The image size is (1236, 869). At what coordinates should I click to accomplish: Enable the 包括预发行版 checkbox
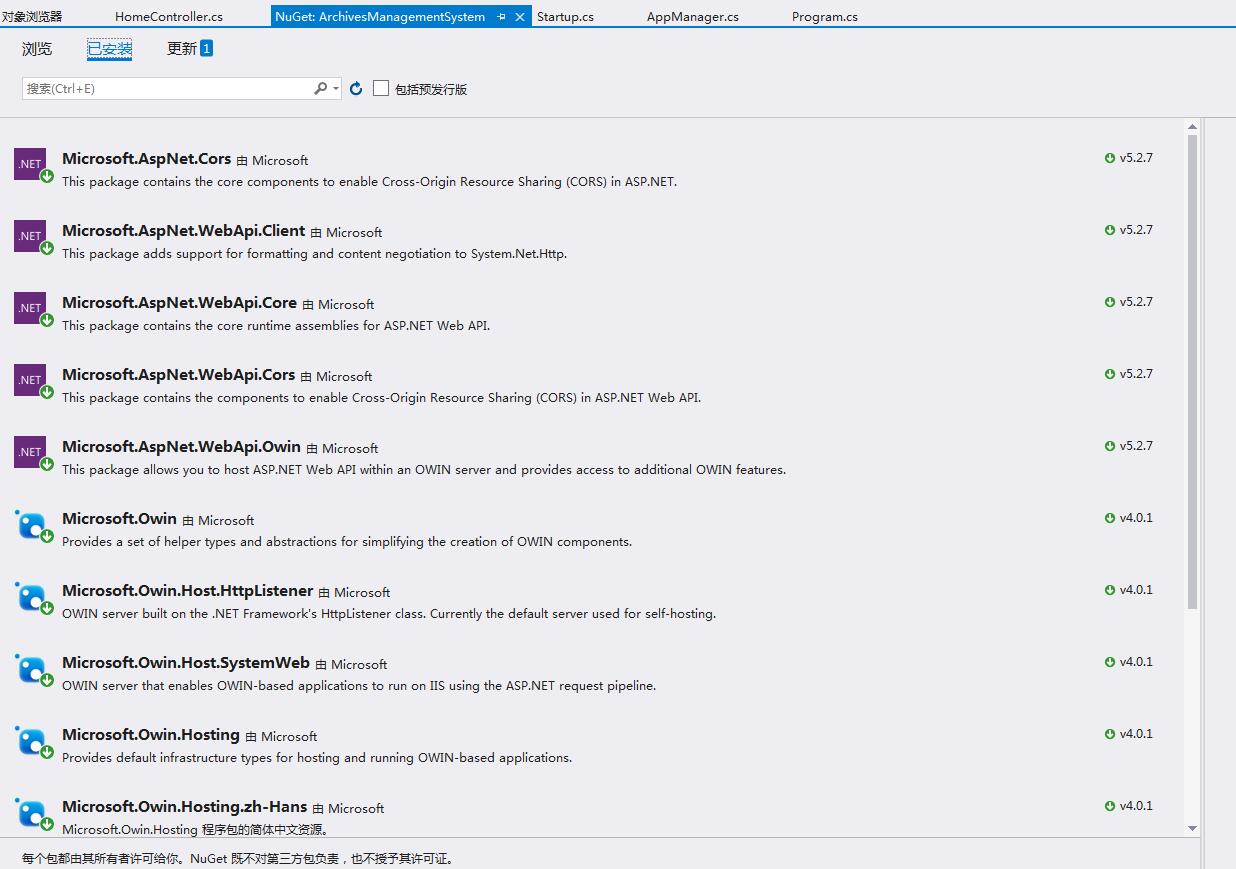point(381,89)
